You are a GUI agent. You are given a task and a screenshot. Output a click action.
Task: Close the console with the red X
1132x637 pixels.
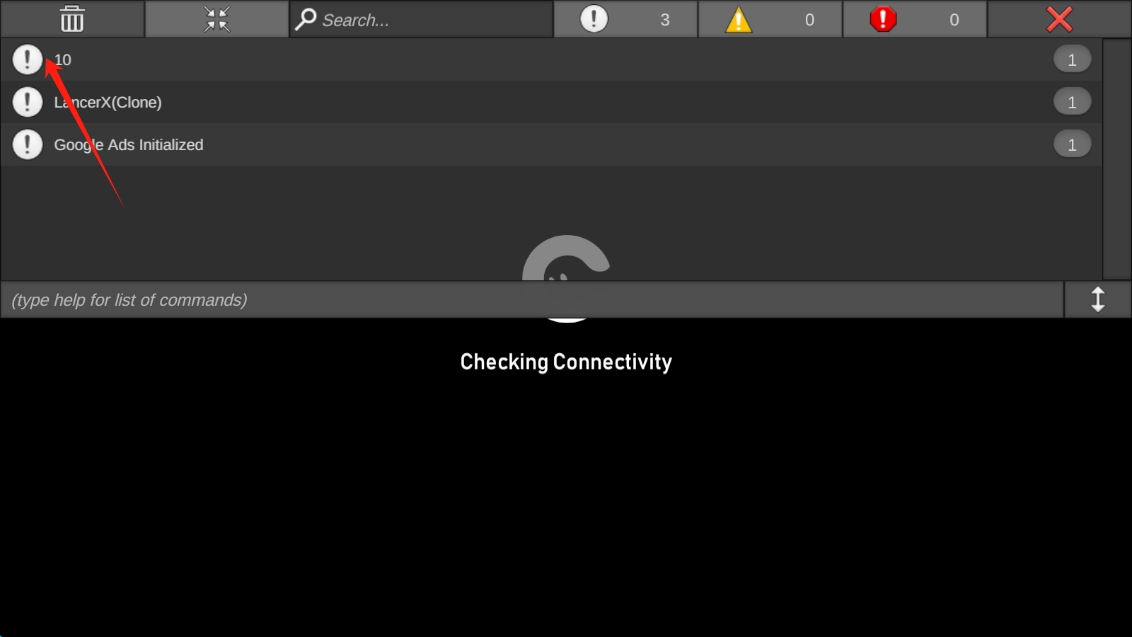[1059, 19]
